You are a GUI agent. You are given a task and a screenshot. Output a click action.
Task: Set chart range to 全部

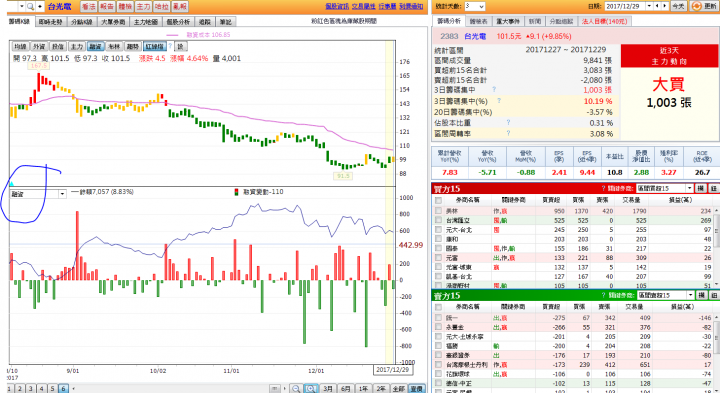click(399, 389)
